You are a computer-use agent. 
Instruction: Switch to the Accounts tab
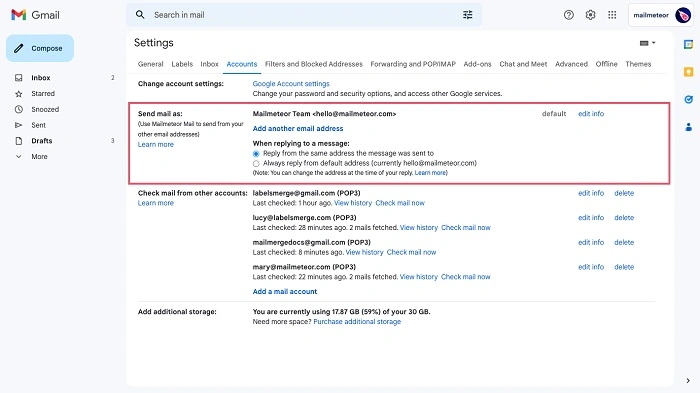point(242,64)
